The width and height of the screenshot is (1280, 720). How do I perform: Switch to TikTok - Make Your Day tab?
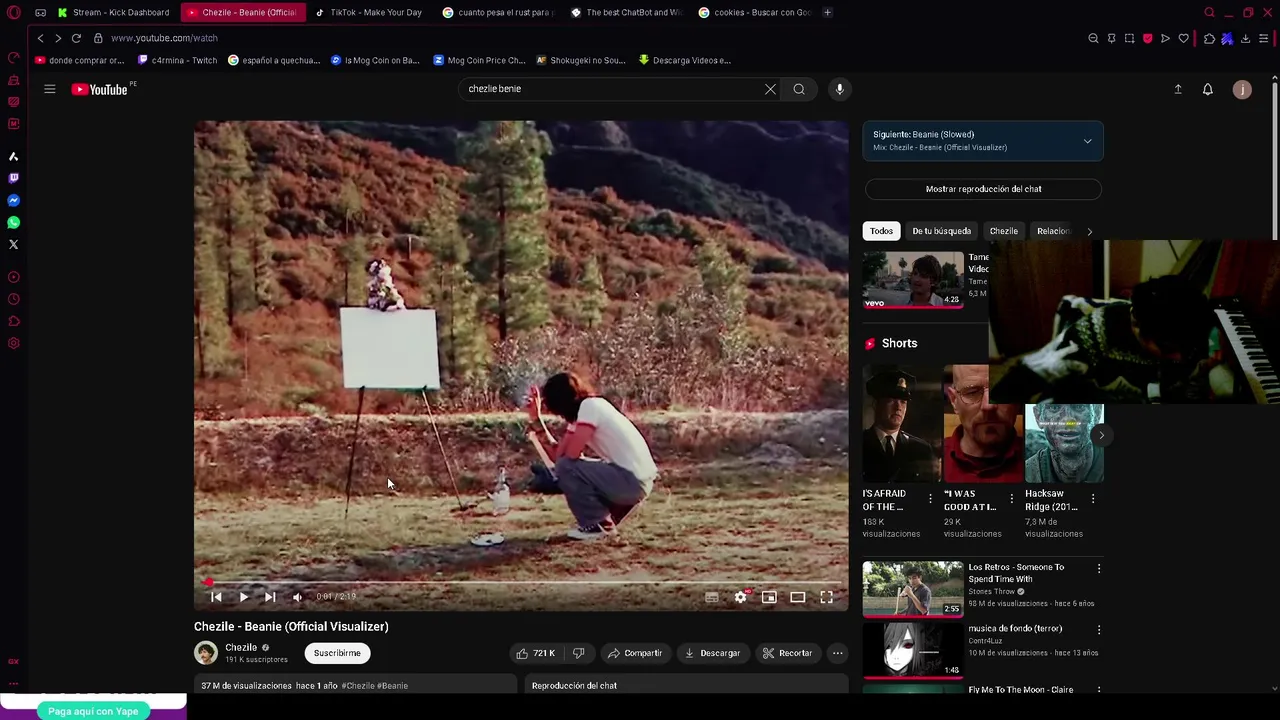369,12
